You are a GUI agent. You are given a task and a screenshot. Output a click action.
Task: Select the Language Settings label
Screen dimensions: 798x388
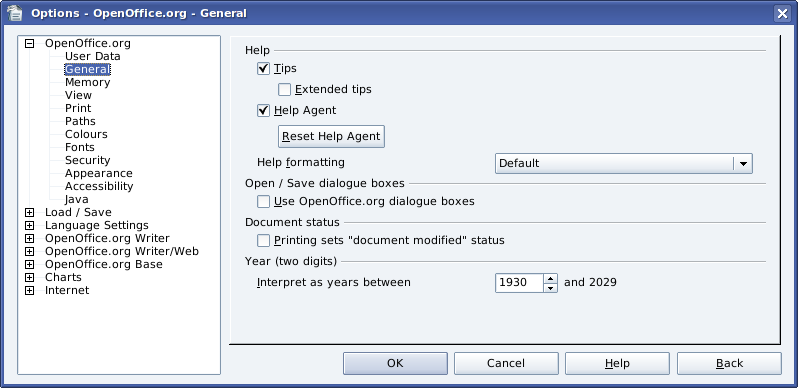97,225
